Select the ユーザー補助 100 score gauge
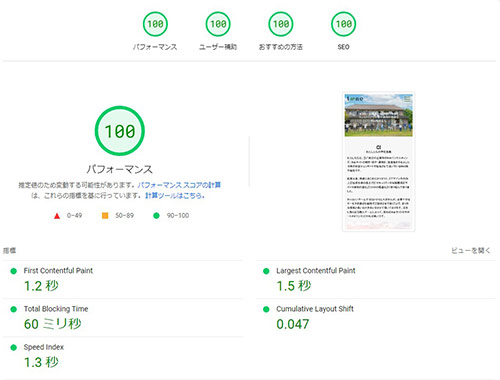500x380 pixels. tap(218, 24)
